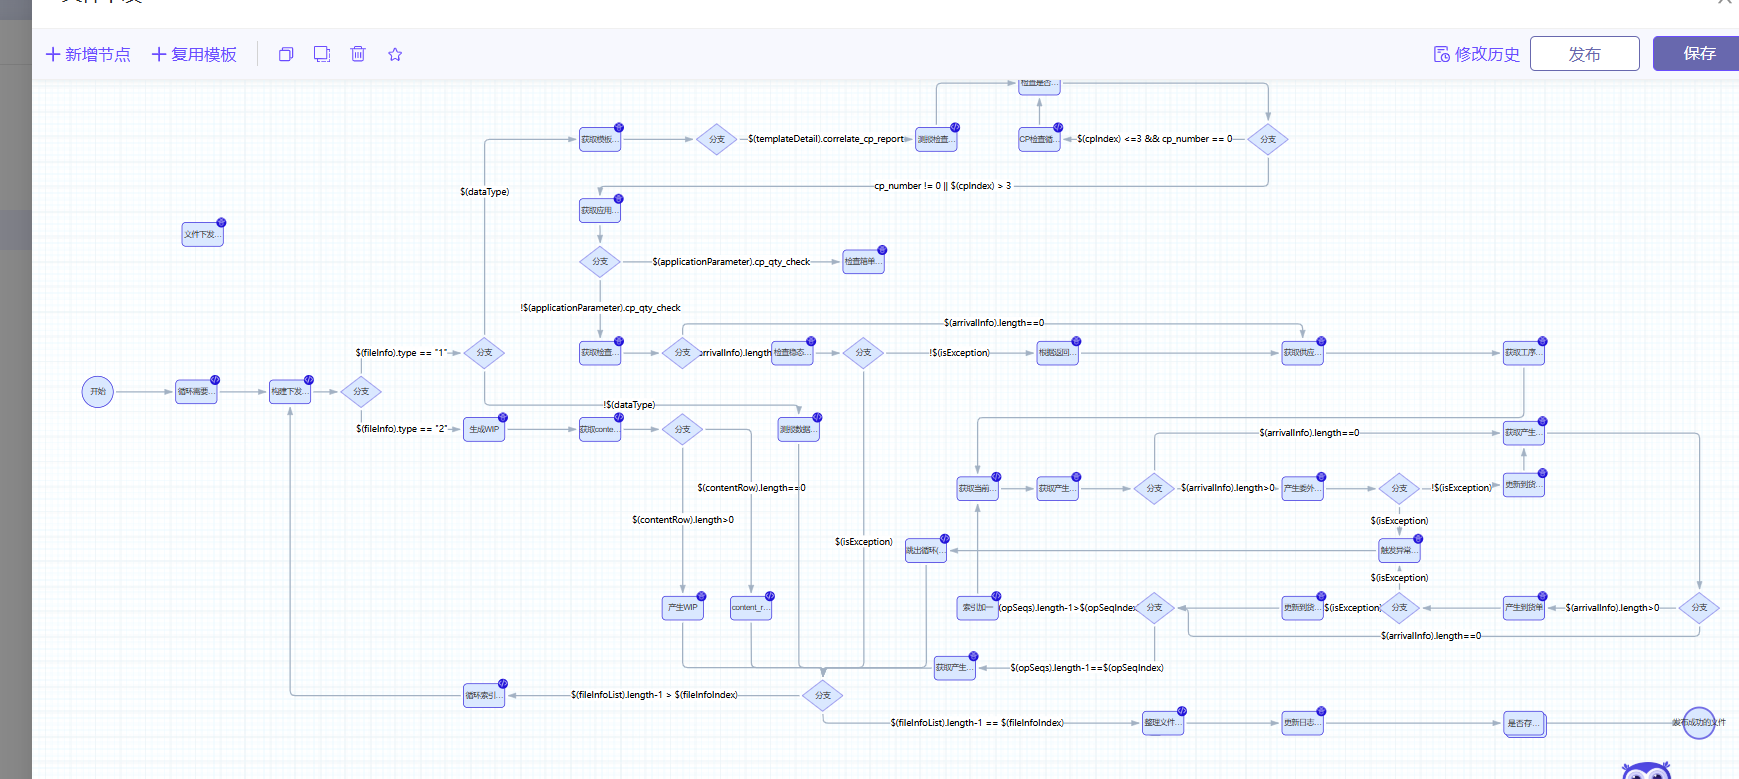Select the 整理文件 node
This screenshot has width=1739, height=779.
[x=1163, y=723]
